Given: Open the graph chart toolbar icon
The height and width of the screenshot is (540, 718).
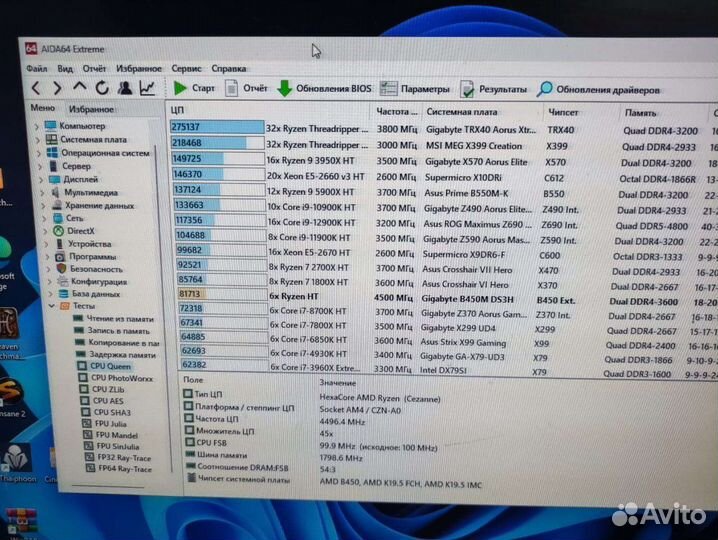Looking at the screenshot, I should click(x=147, y=87).
